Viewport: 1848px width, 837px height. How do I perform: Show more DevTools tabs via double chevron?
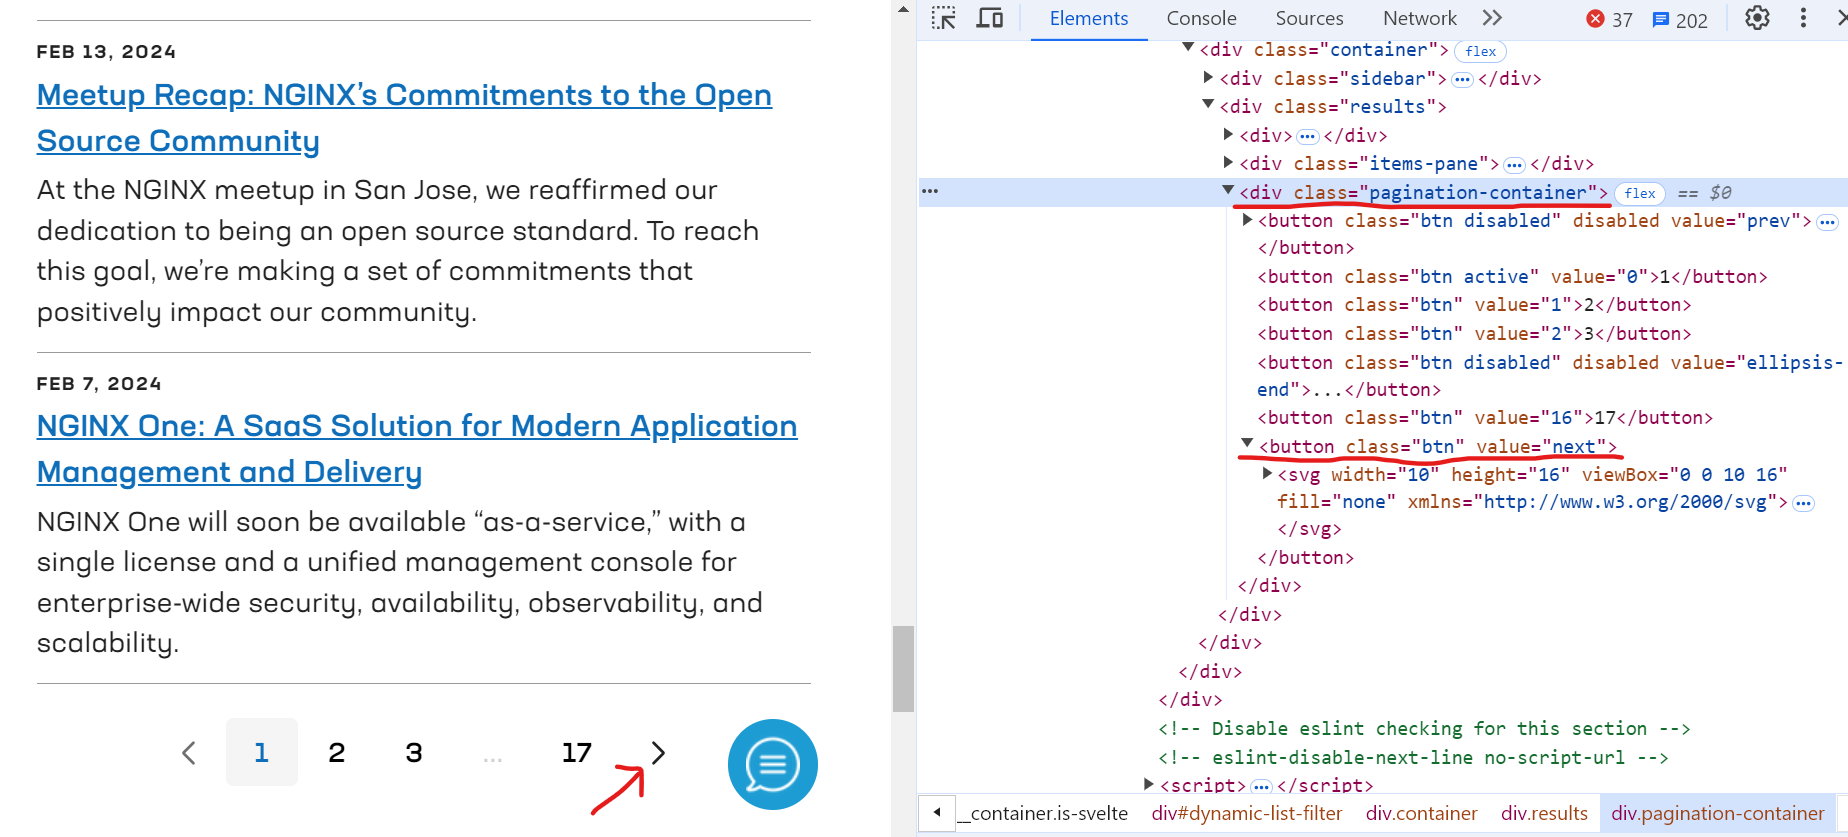(x=1492, y=18)
